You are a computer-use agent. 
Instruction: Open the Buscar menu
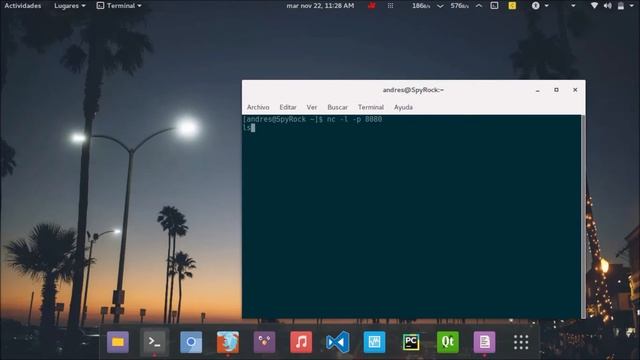coord(338,107)
